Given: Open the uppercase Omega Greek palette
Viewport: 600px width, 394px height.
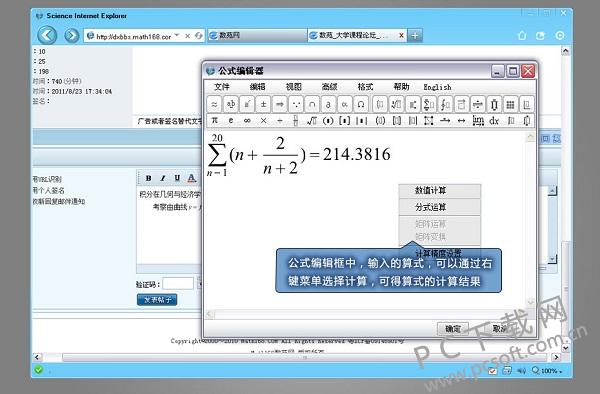Looking at the screenshot, I should click(x=361, y=104).
